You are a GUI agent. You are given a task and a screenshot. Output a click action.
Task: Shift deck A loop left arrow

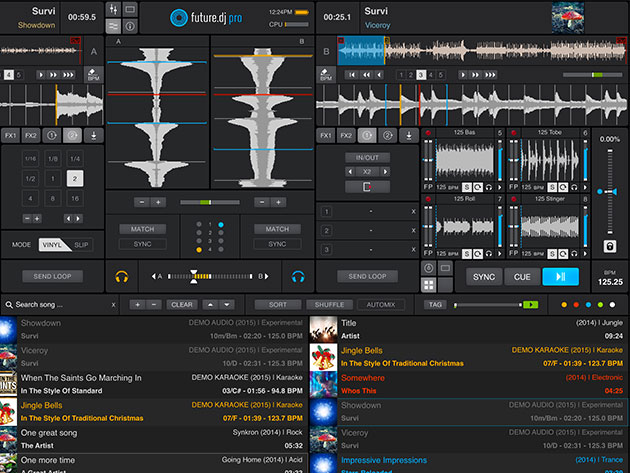68,219
